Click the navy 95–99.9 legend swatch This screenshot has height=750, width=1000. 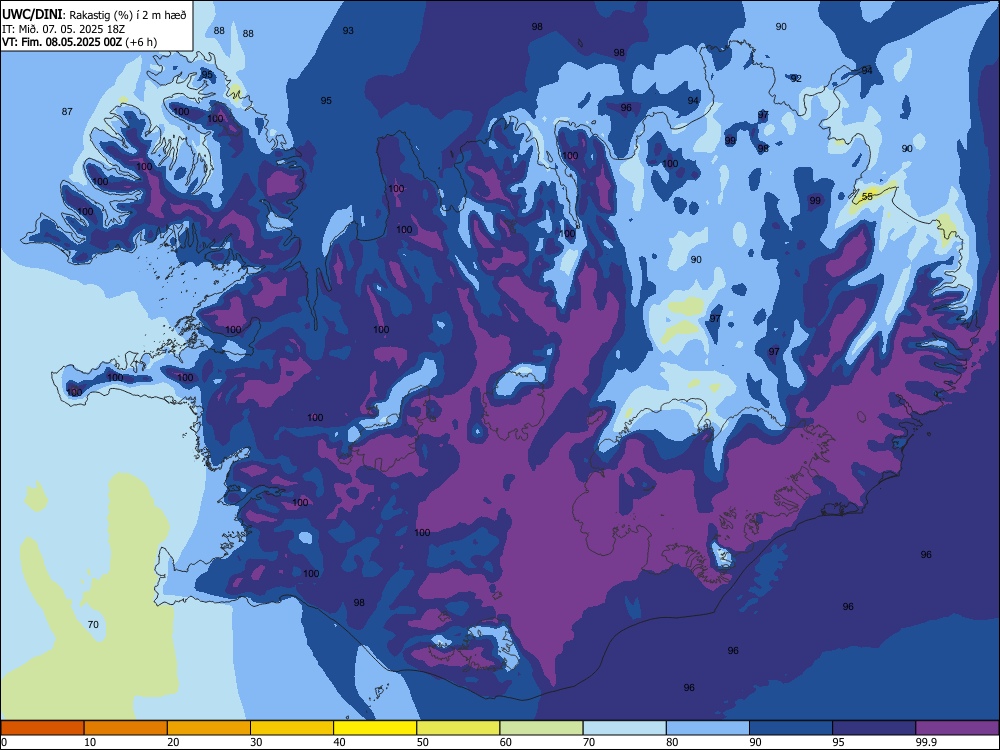[x=874, y=728]
